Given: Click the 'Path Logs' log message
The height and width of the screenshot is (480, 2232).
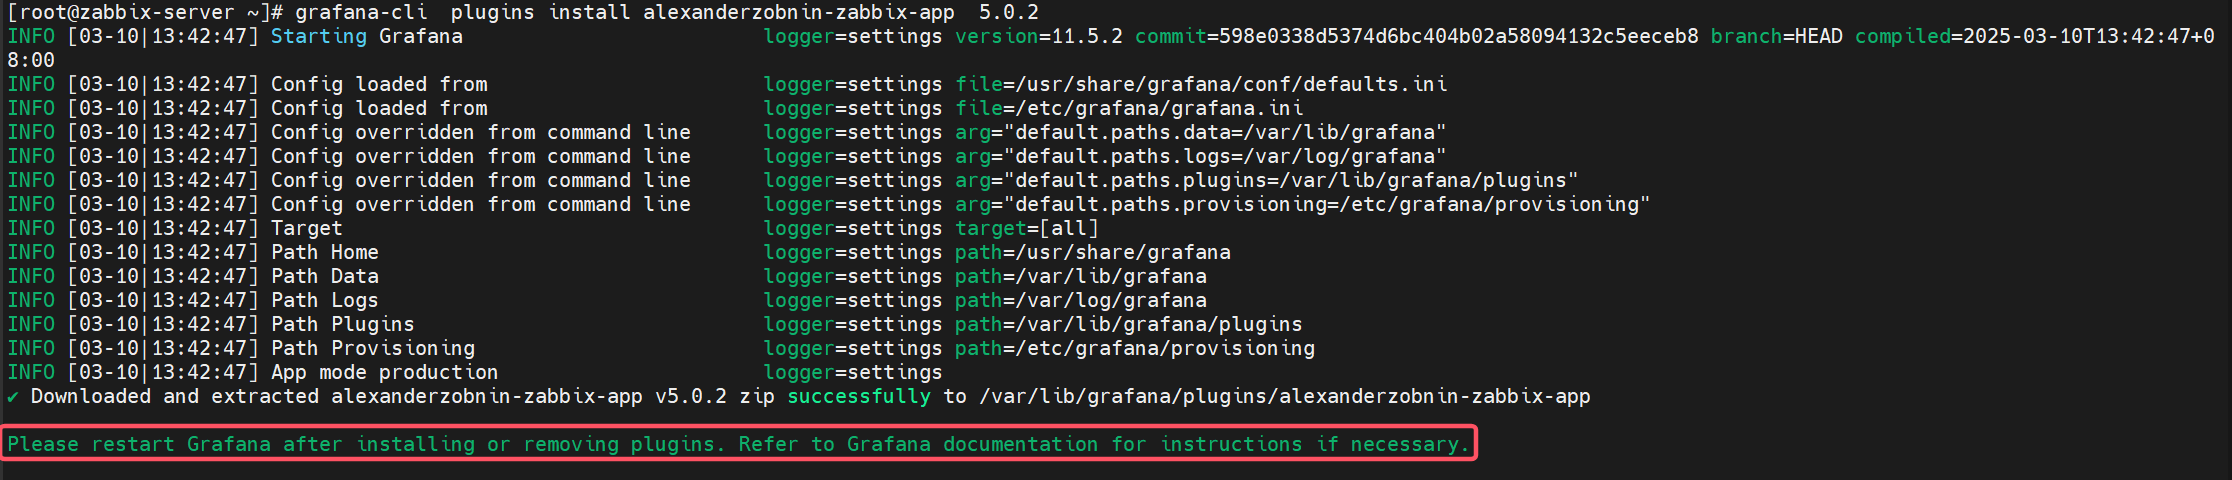Looking at the screenshot, I should click(325, 301).
